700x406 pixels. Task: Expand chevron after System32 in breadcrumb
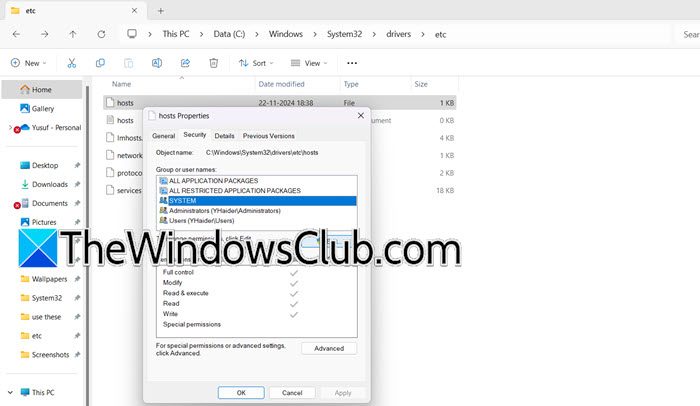(374, 34)
